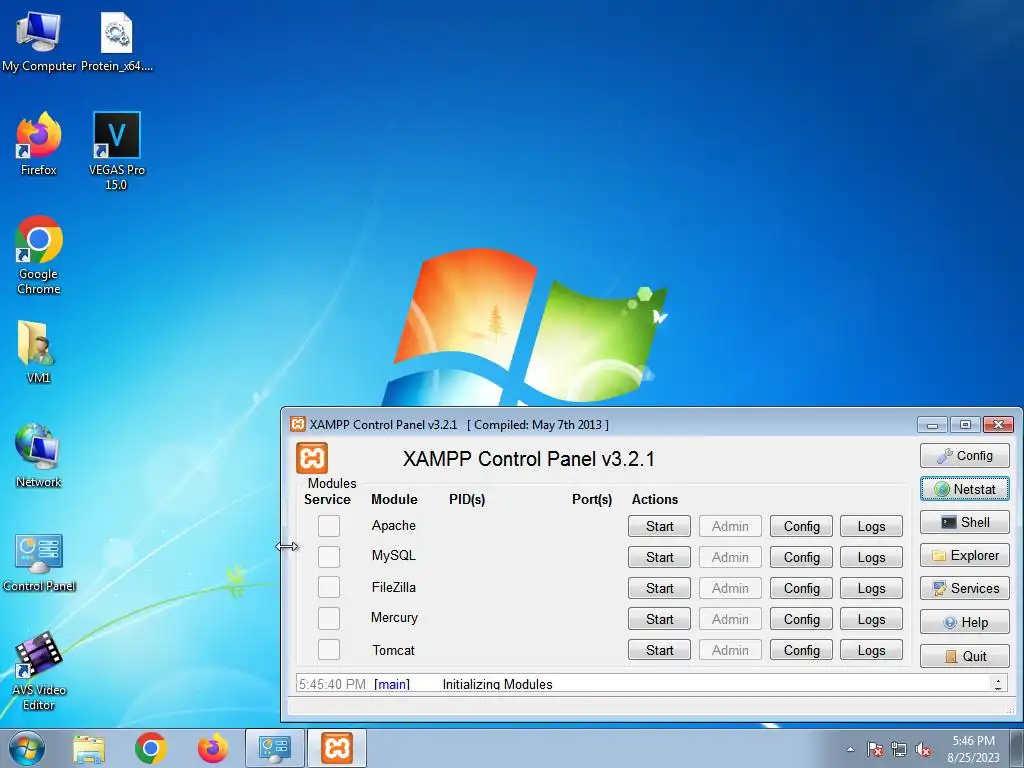This screenshot has width=1024, height=768.
Task: Click the Show Desktop strip on taskbar
Action: tap(1017, 748)
